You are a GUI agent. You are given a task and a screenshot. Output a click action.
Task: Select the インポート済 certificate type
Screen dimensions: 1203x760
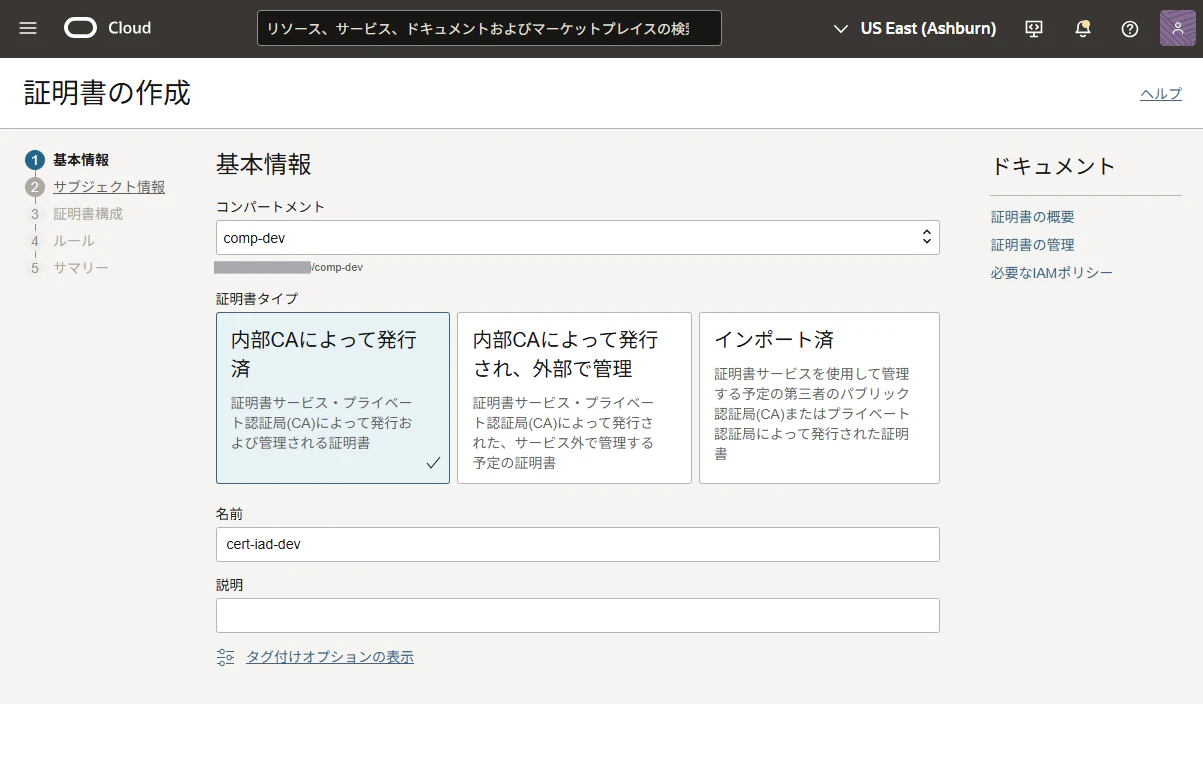click(x=819, y=398)
